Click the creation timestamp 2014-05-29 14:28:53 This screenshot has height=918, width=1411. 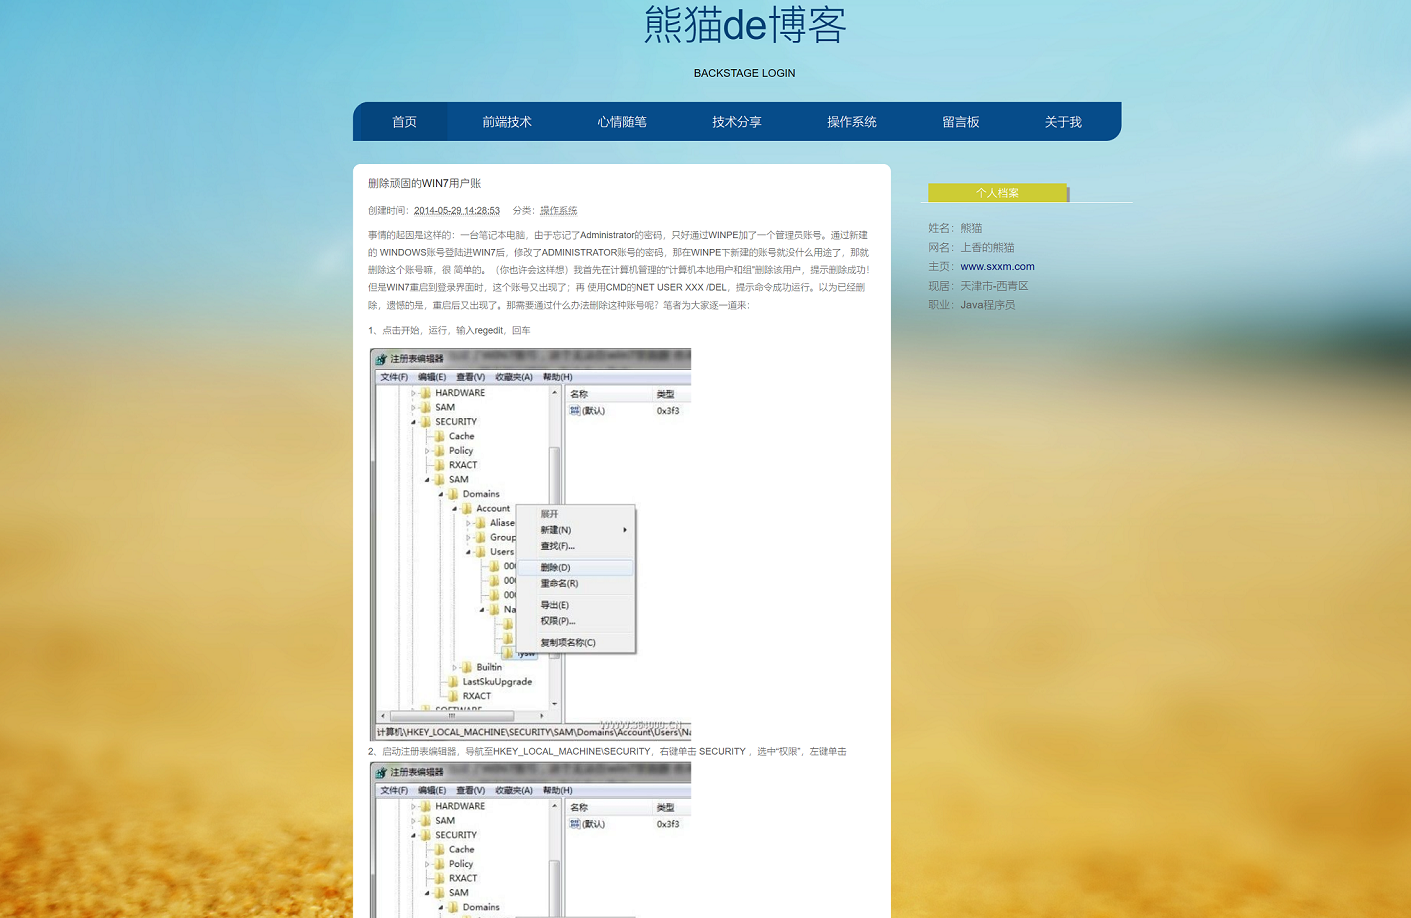457,210
